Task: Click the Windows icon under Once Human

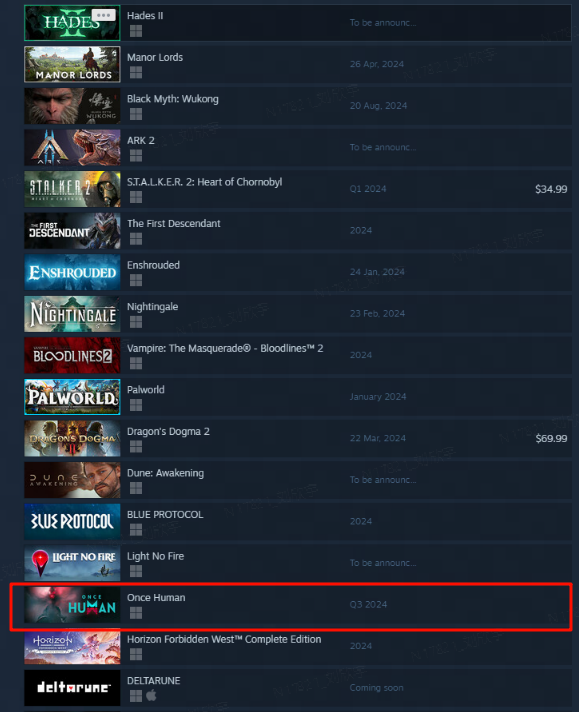Action: click(x=136, y=613)
